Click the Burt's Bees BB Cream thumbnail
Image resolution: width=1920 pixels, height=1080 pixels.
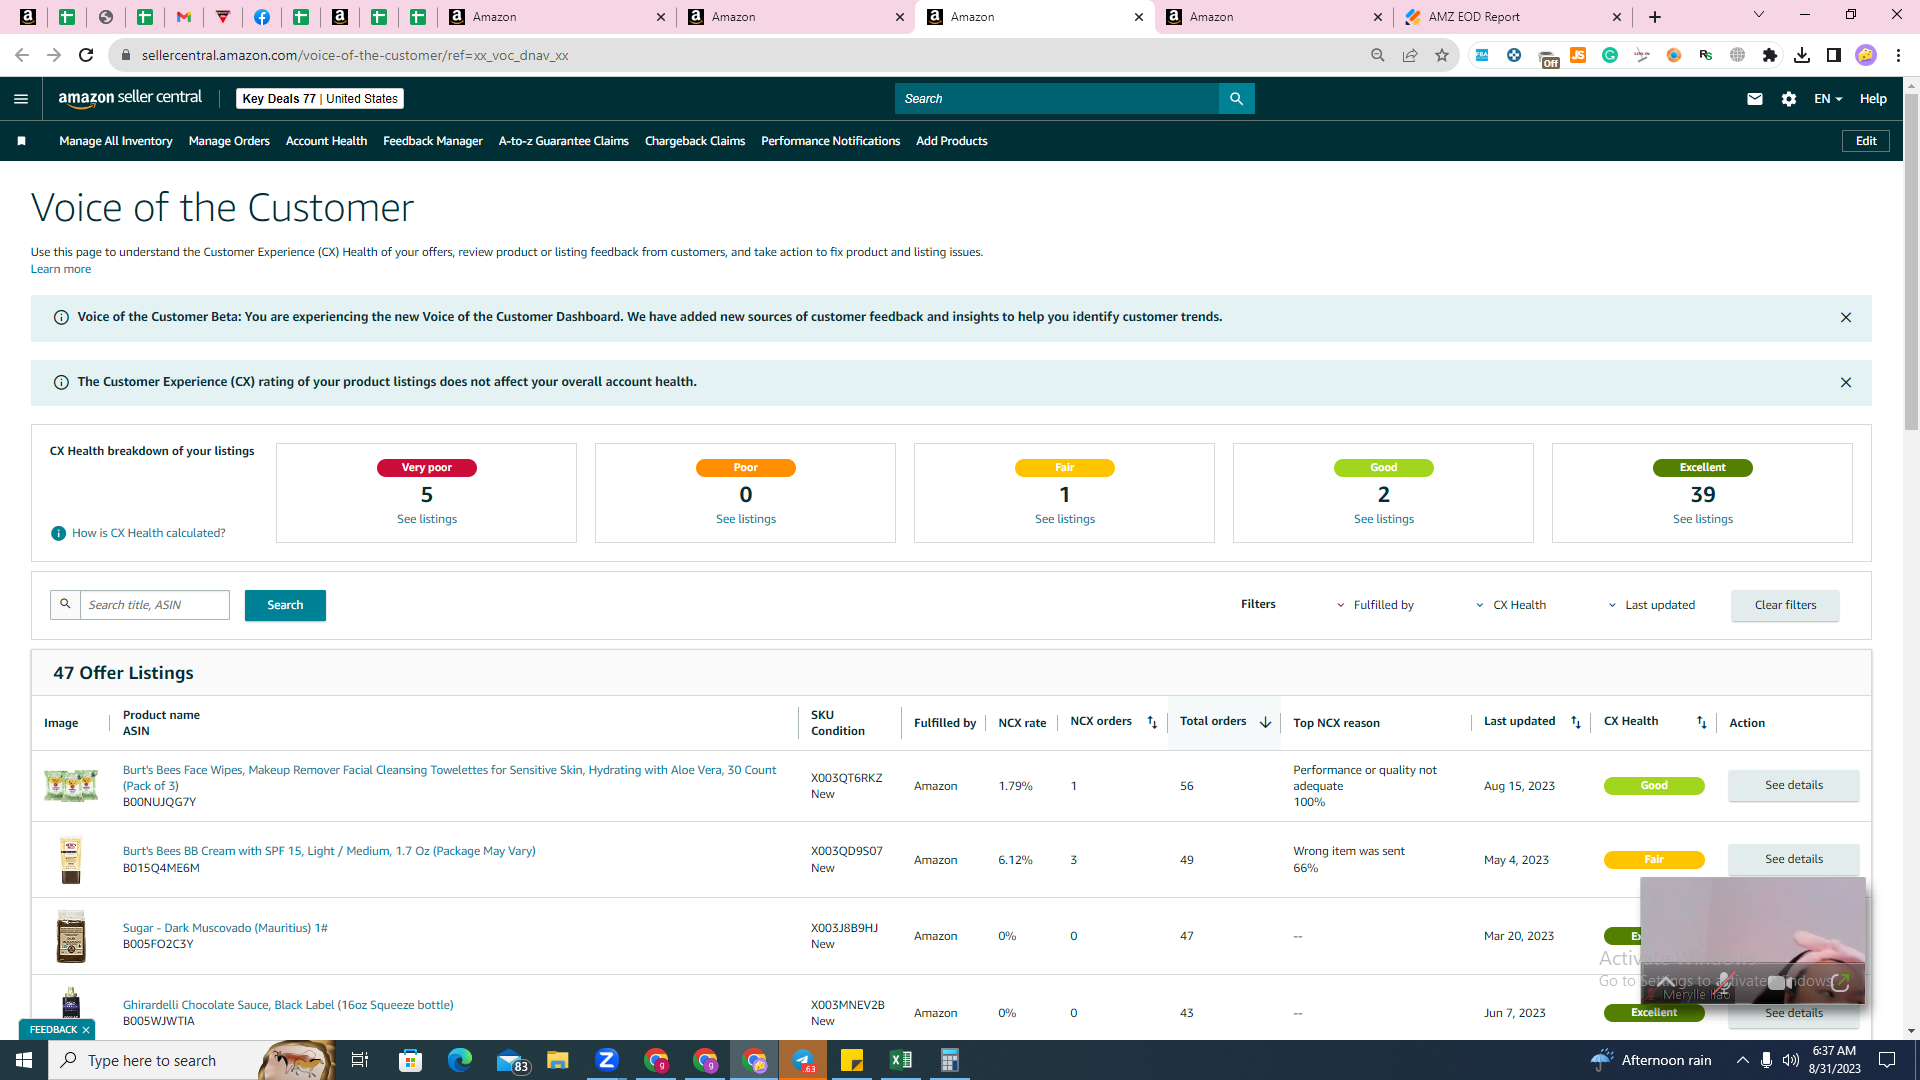click(71, 860)
